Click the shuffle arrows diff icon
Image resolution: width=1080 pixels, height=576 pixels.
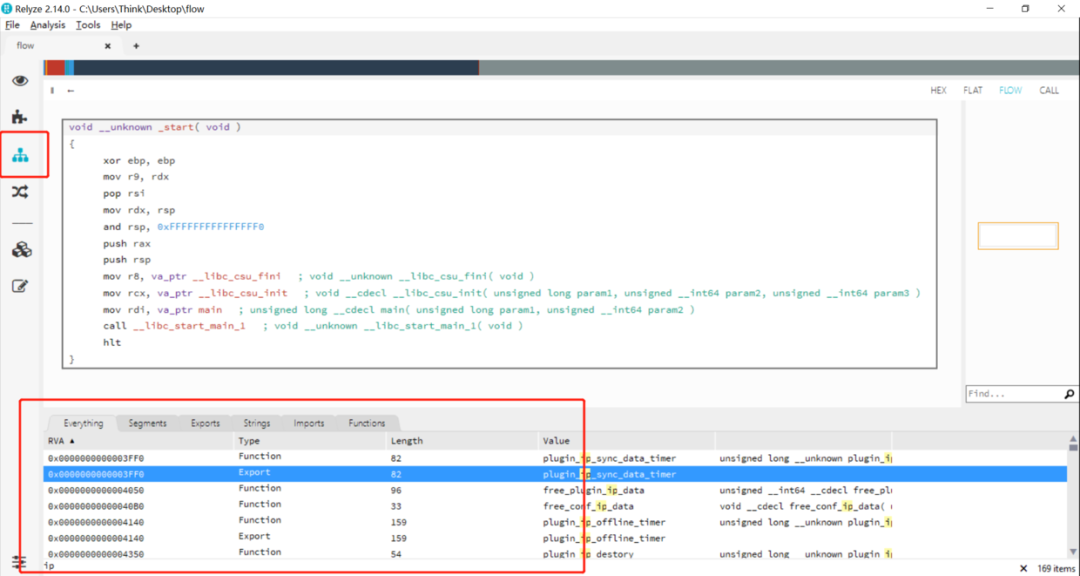[20, 192]
